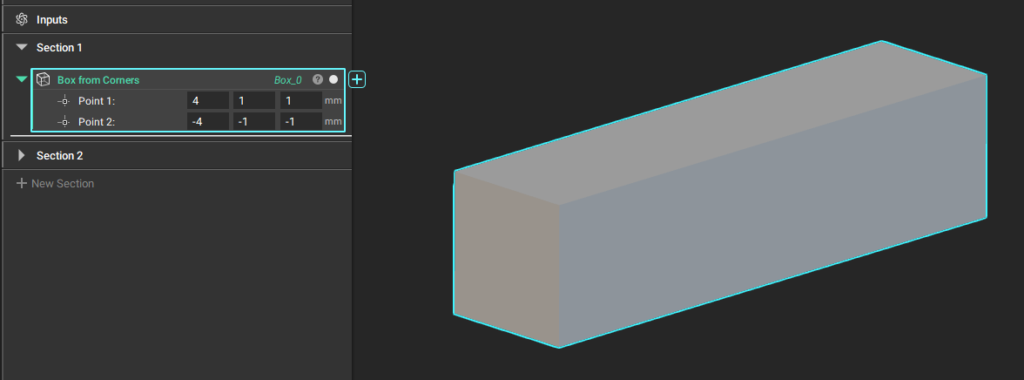
Task: Select the Inputs panel header
Action: click(176, 20)
